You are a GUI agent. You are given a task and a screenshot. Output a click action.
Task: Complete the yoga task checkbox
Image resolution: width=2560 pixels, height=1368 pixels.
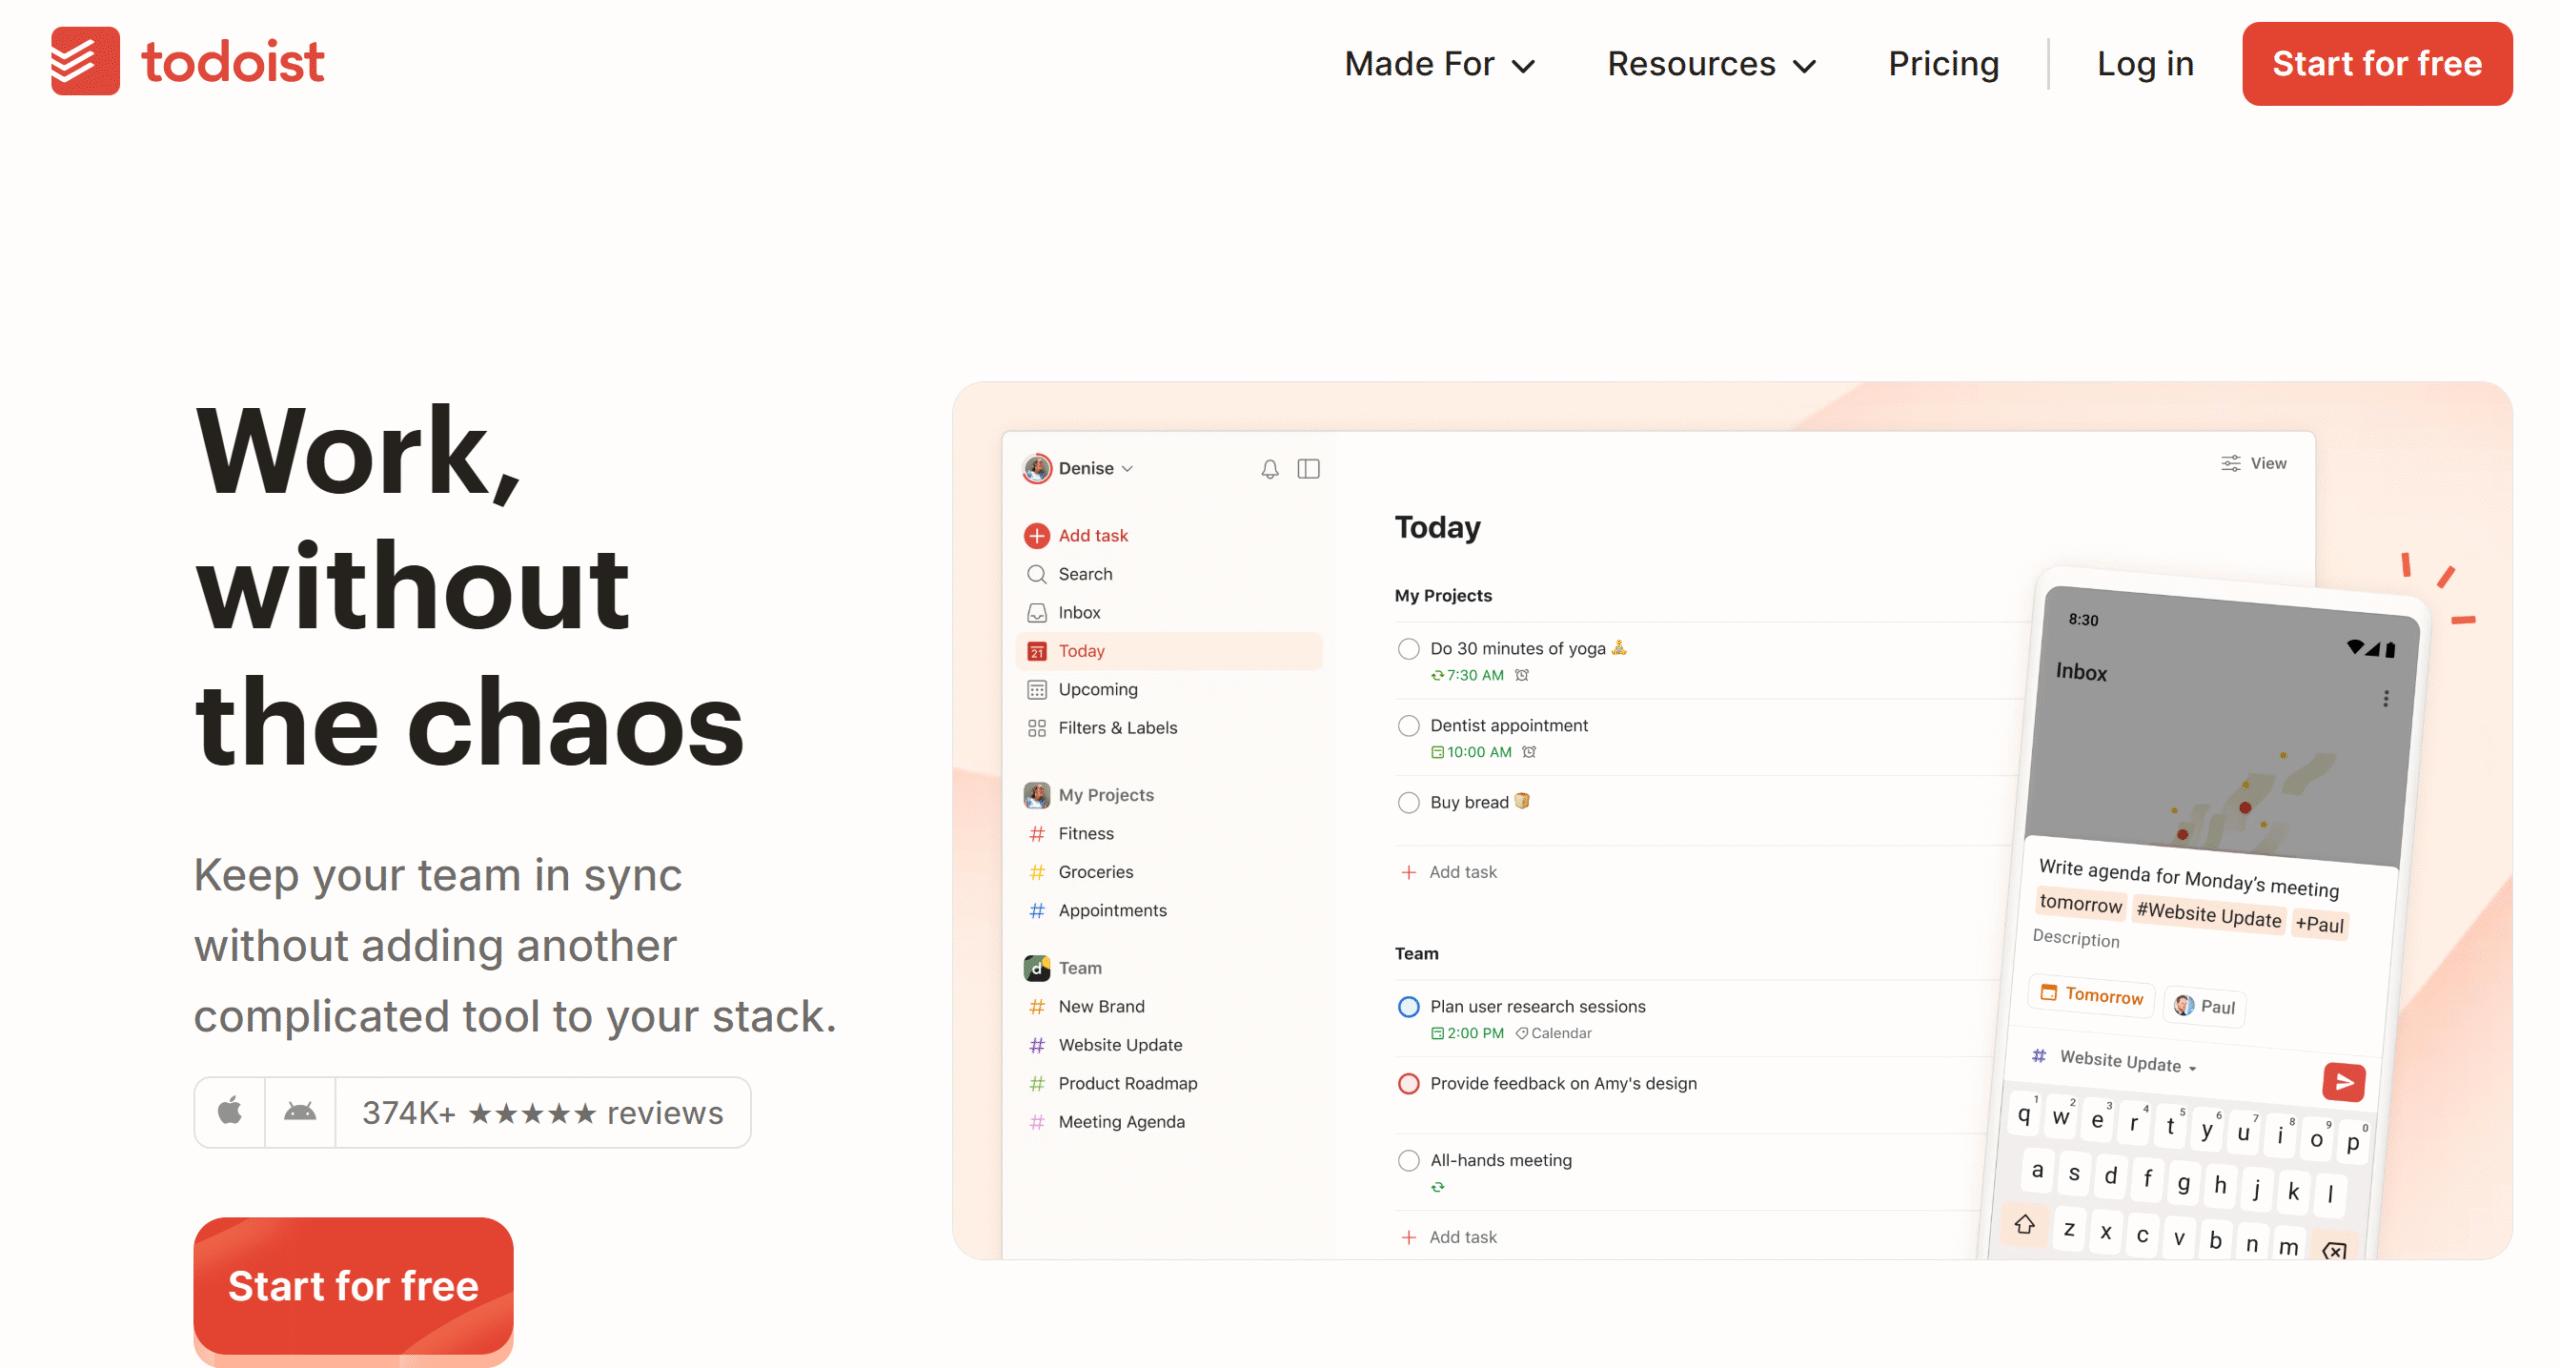(1408, 649)
